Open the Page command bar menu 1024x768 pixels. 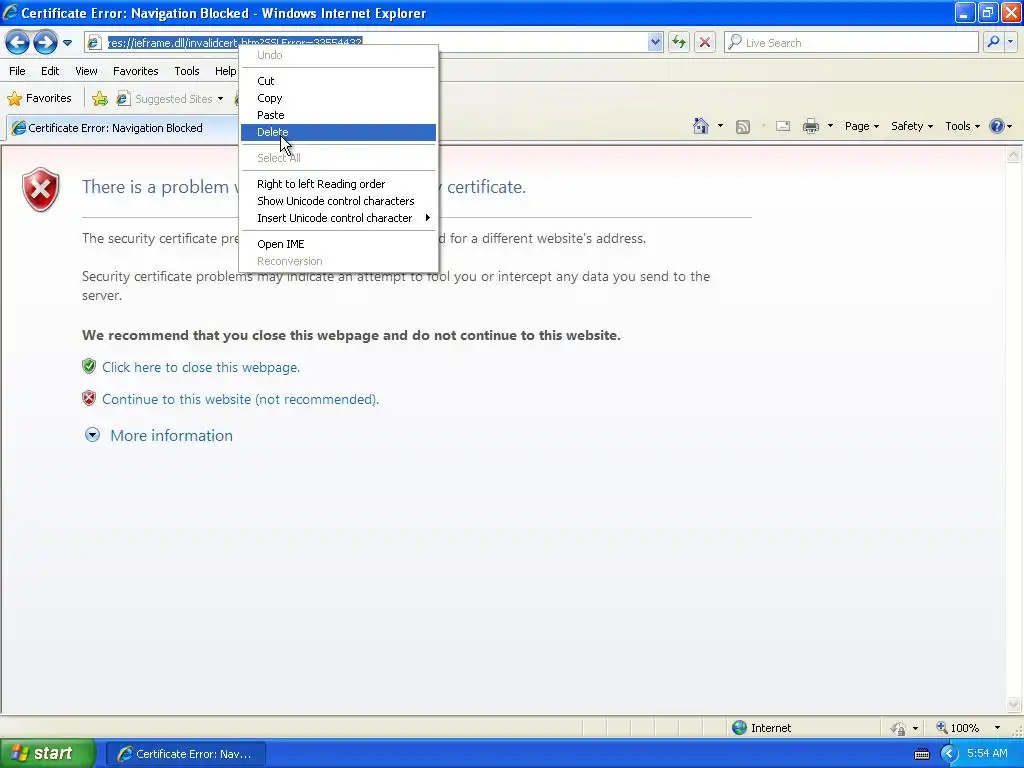(861, 126)
